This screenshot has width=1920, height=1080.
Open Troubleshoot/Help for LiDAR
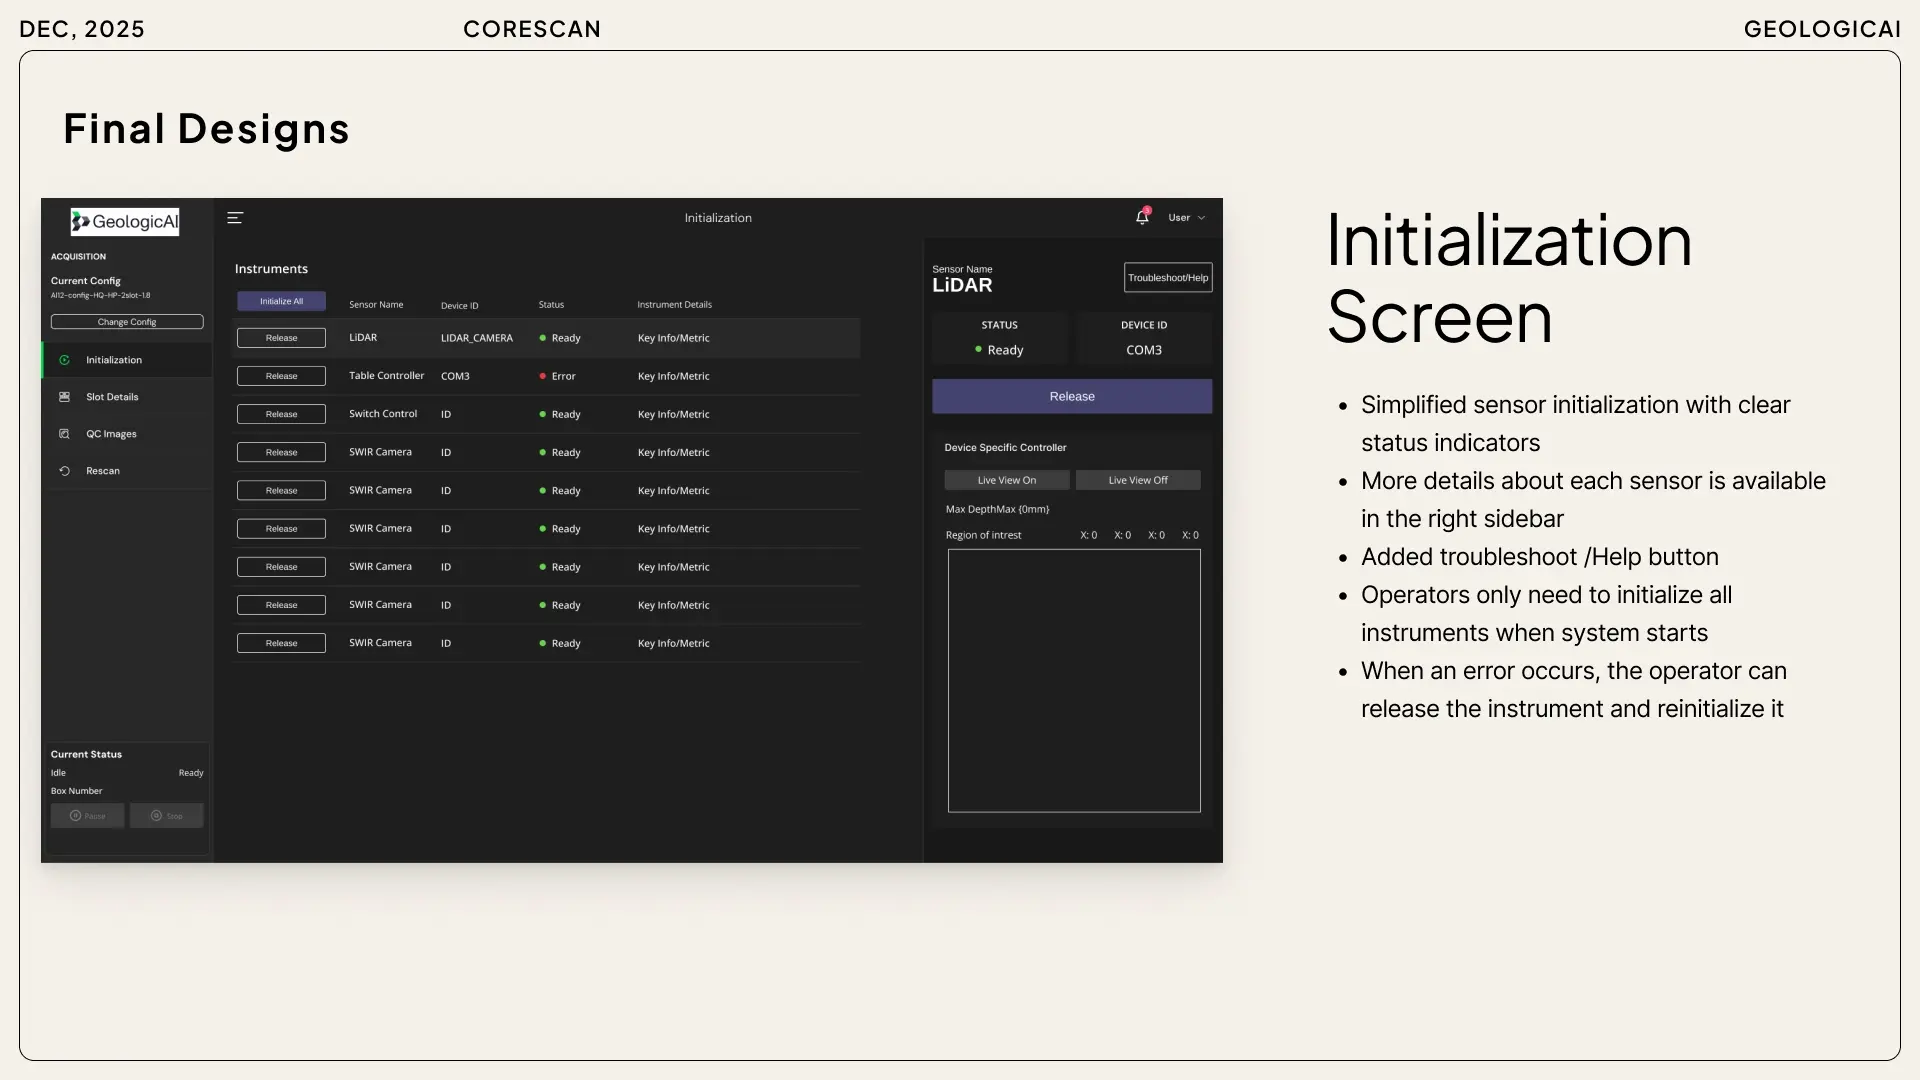(1167, 278)
